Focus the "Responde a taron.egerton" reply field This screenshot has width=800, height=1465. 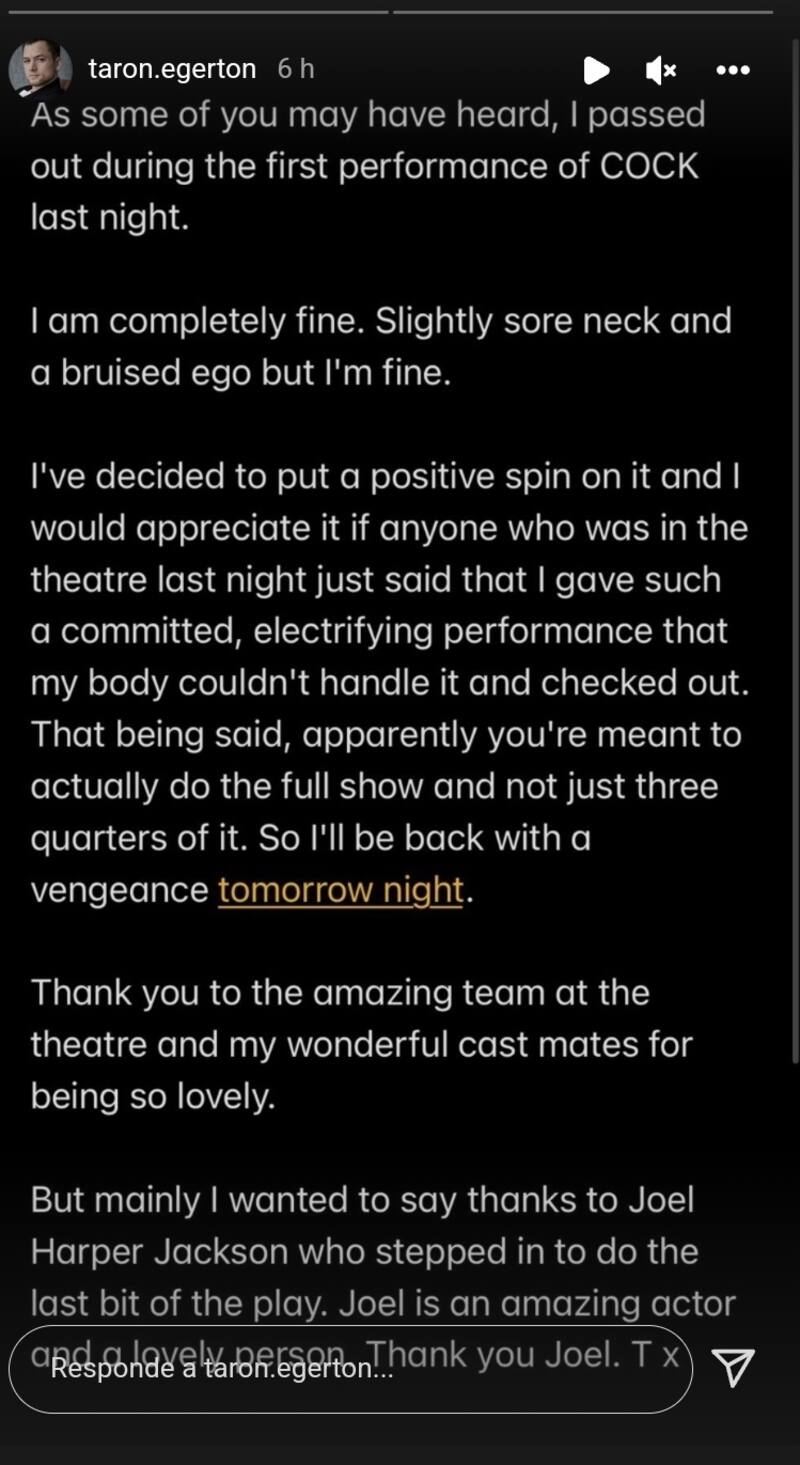350,1368
